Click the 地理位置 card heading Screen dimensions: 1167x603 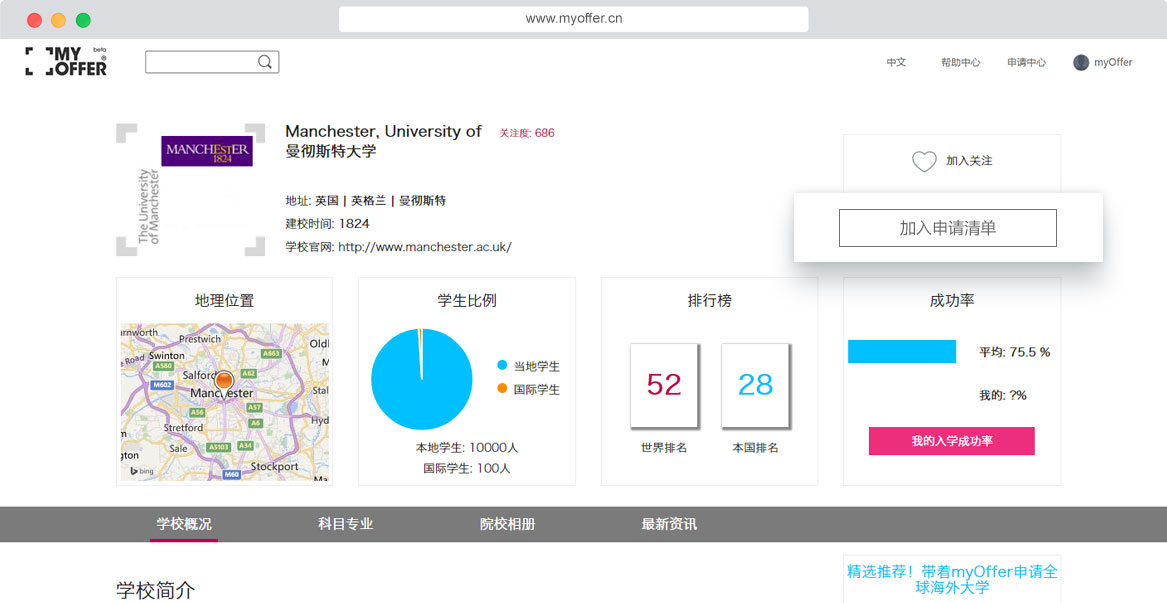224,301
